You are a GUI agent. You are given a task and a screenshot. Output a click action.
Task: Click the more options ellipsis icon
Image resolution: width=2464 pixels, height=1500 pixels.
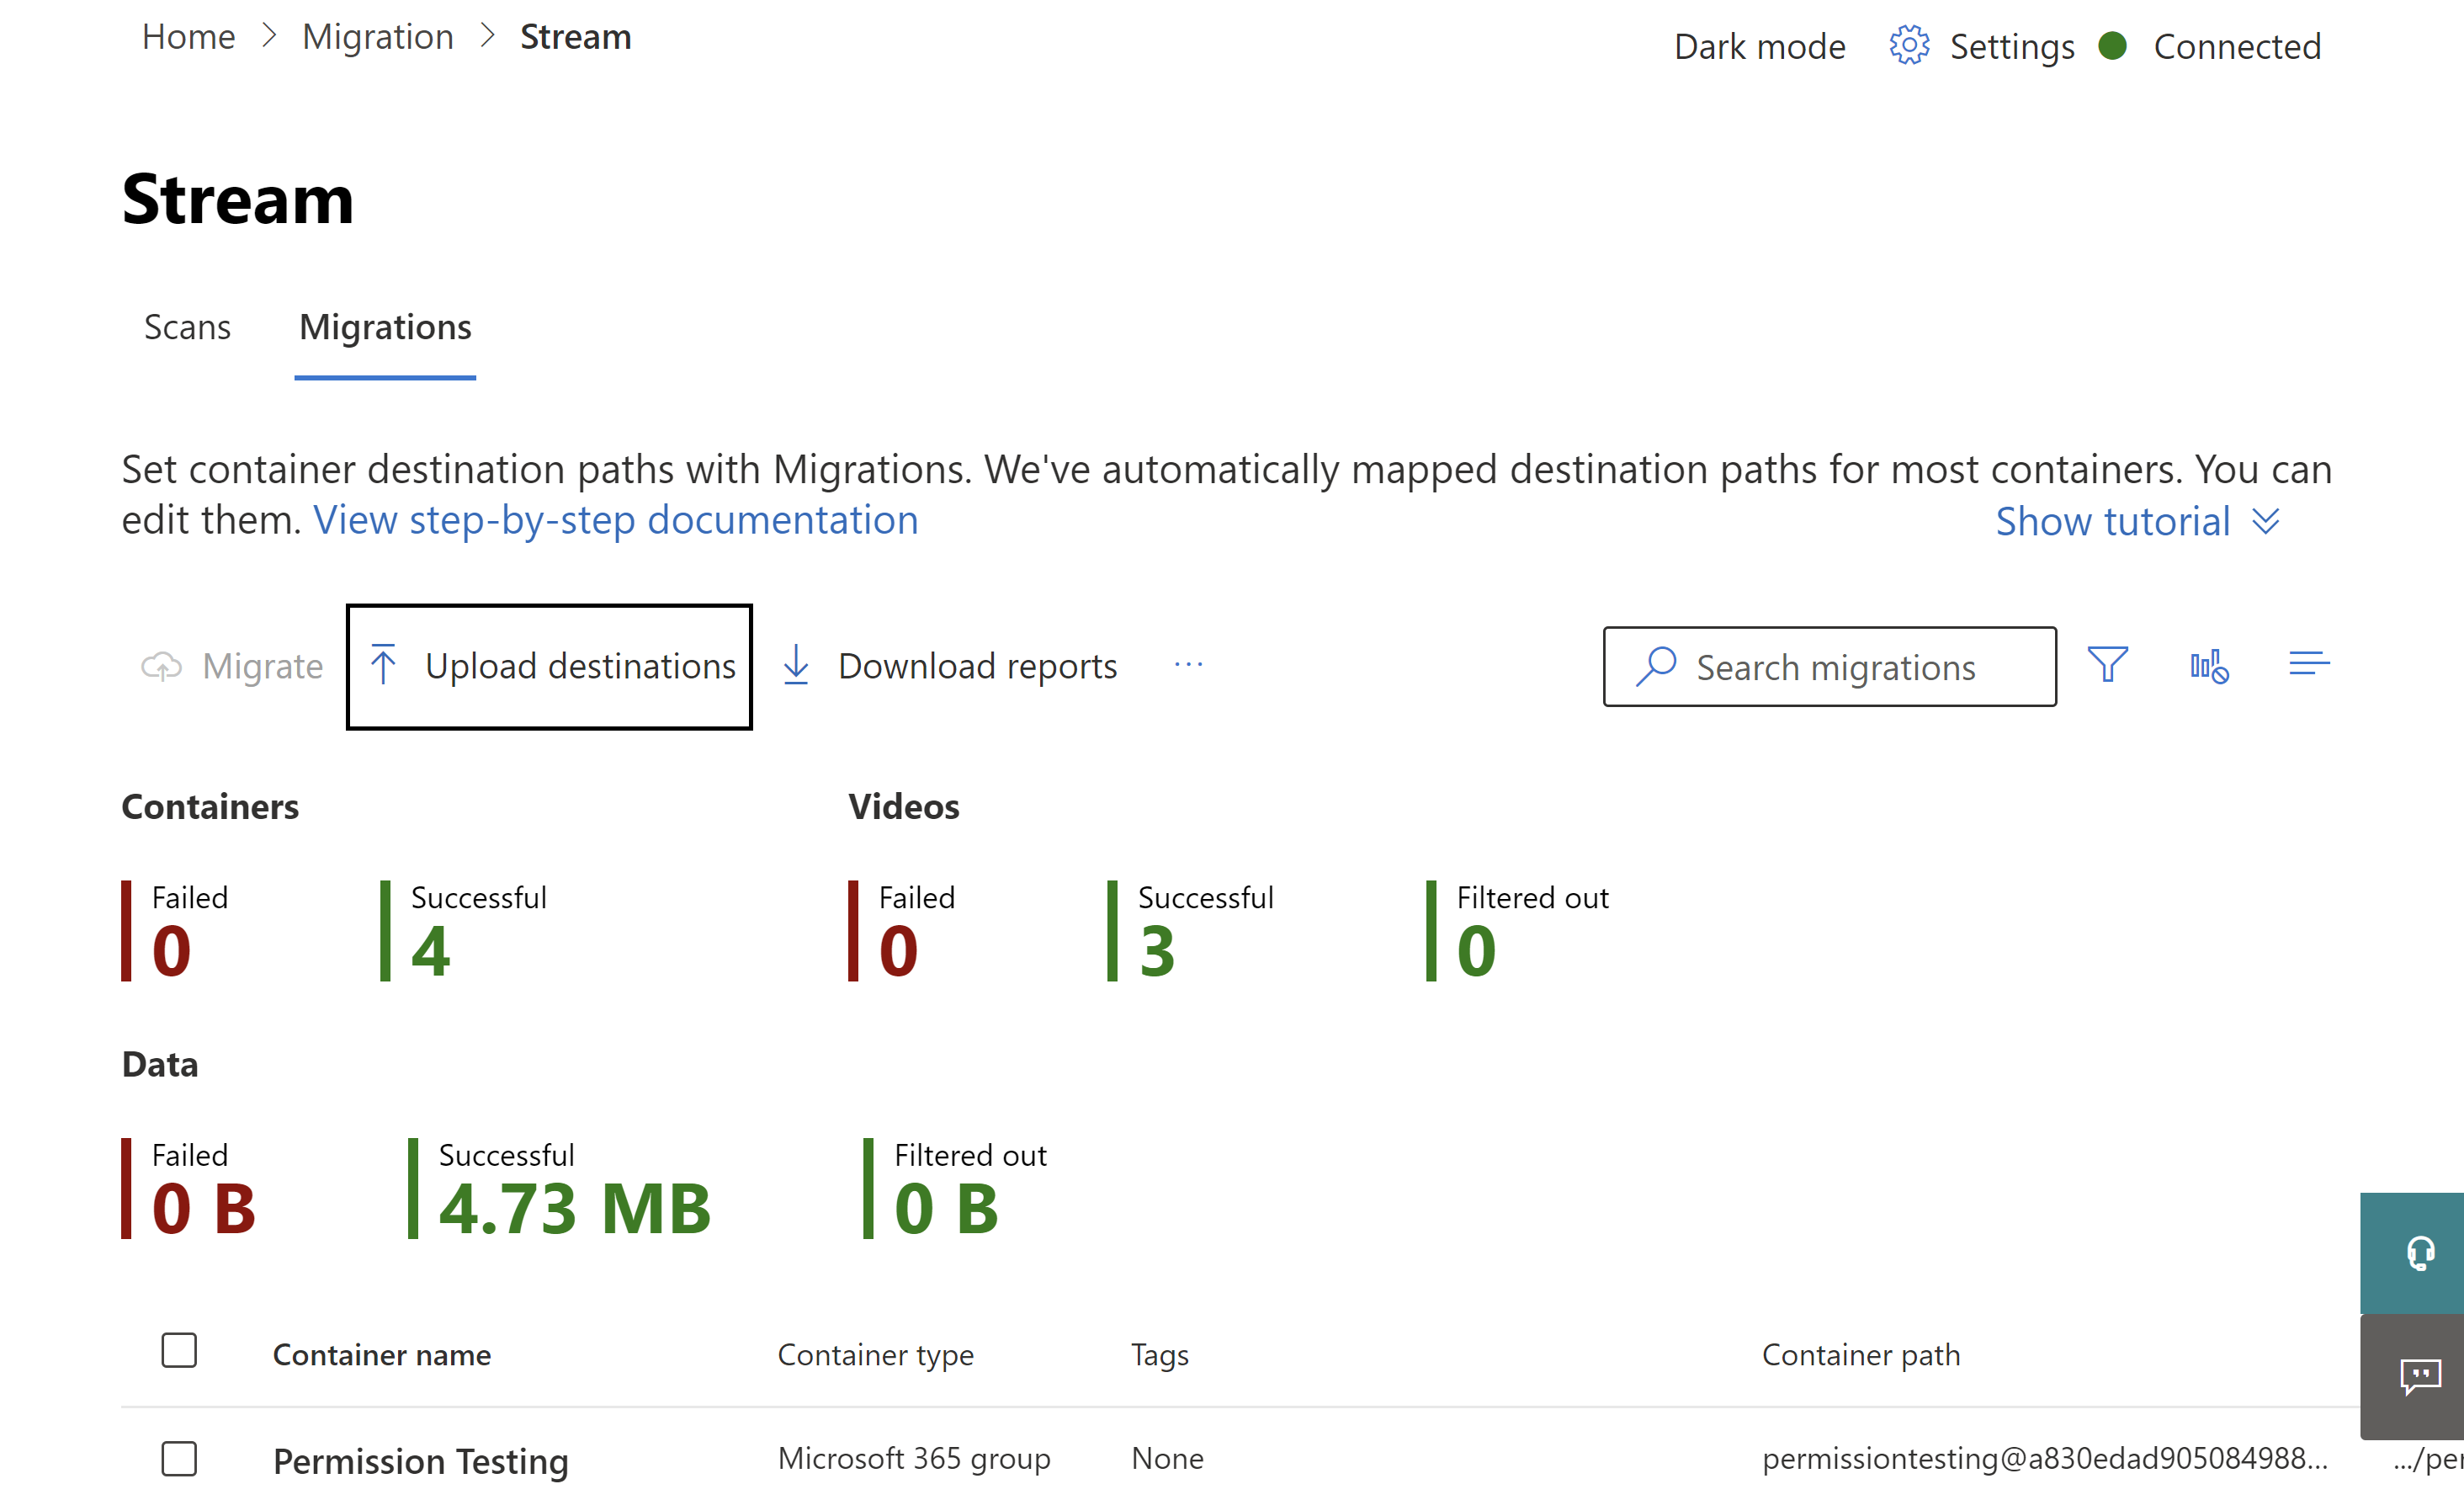[1188, 666]
